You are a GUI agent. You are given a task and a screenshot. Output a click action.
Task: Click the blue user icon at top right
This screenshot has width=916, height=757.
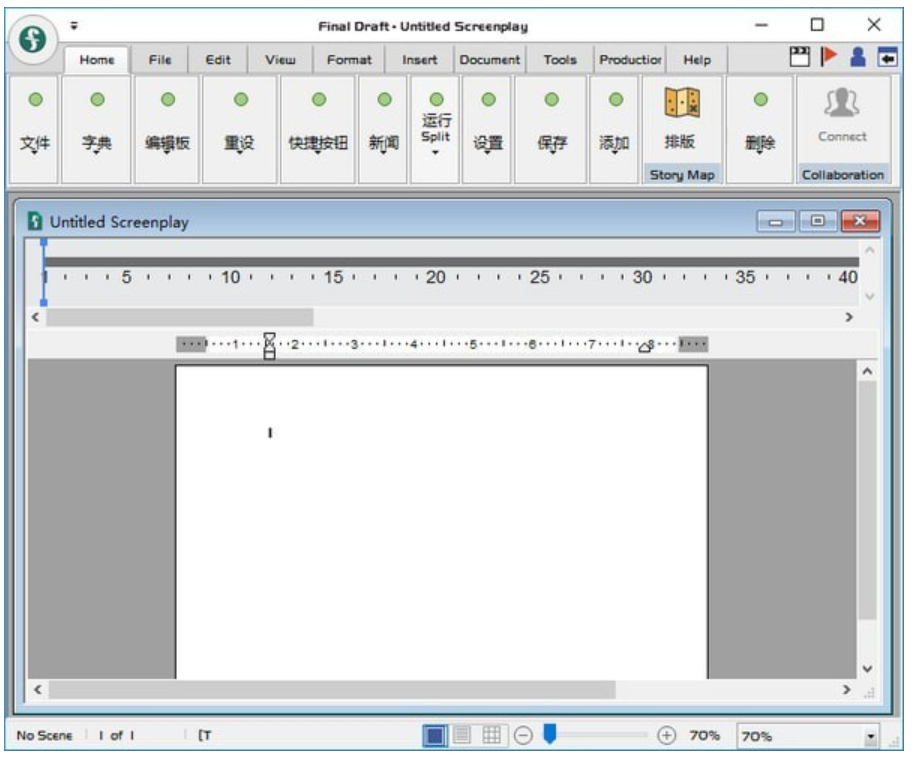(x=858, y=57)
